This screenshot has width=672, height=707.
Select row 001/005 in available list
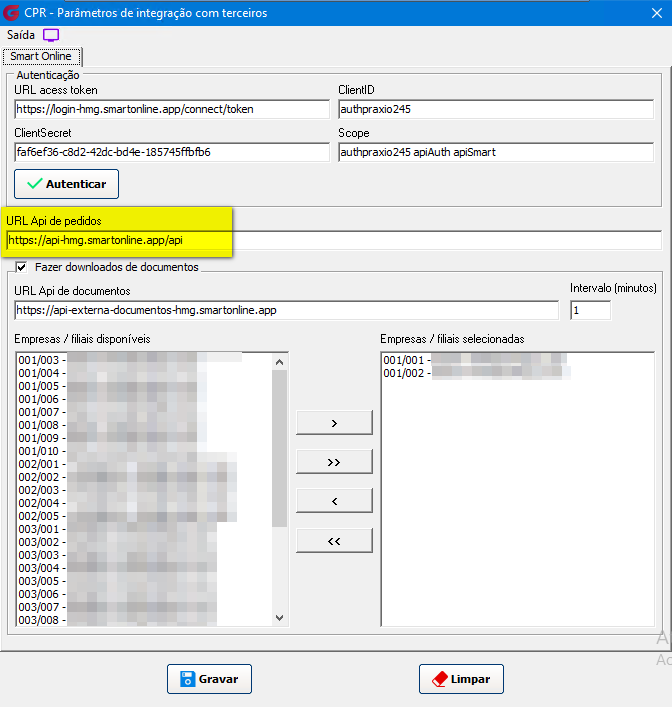click(x=144, y=386)
